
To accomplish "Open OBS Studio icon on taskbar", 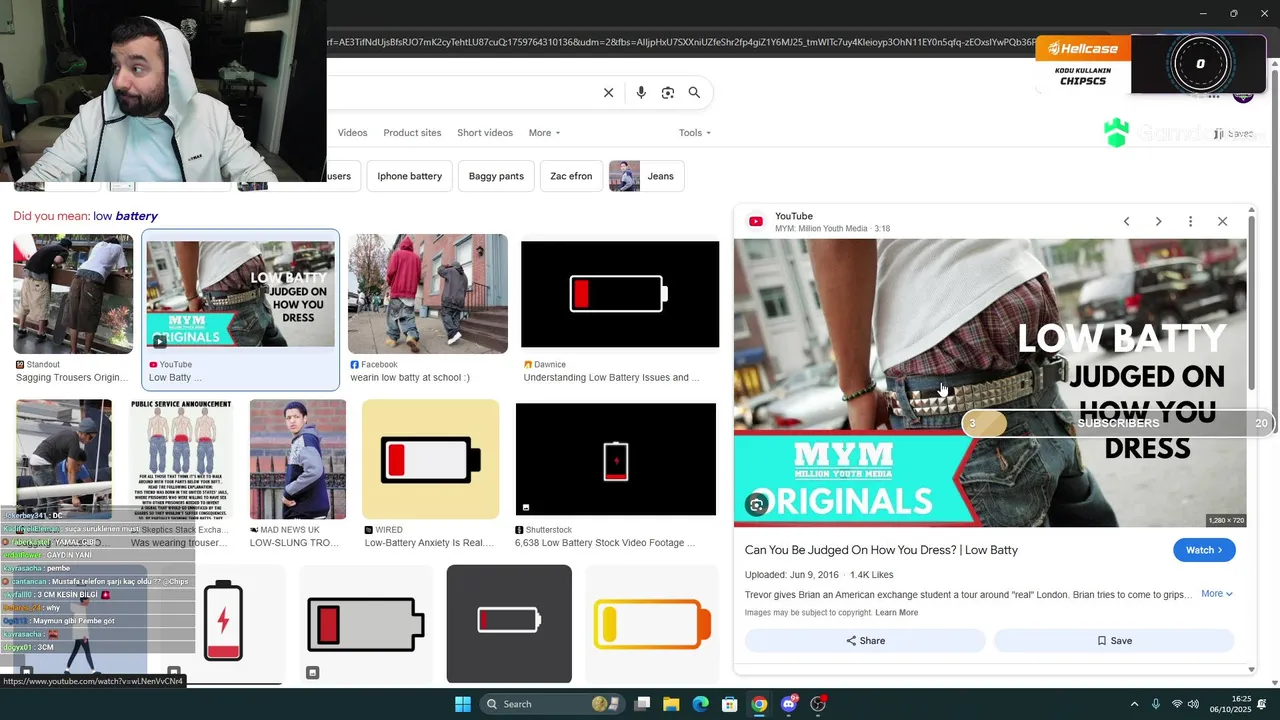I will [818, 704].
